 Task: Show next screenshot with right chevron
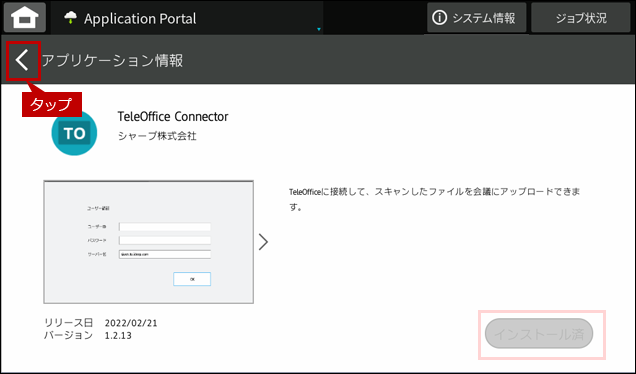tap(264, 242)
